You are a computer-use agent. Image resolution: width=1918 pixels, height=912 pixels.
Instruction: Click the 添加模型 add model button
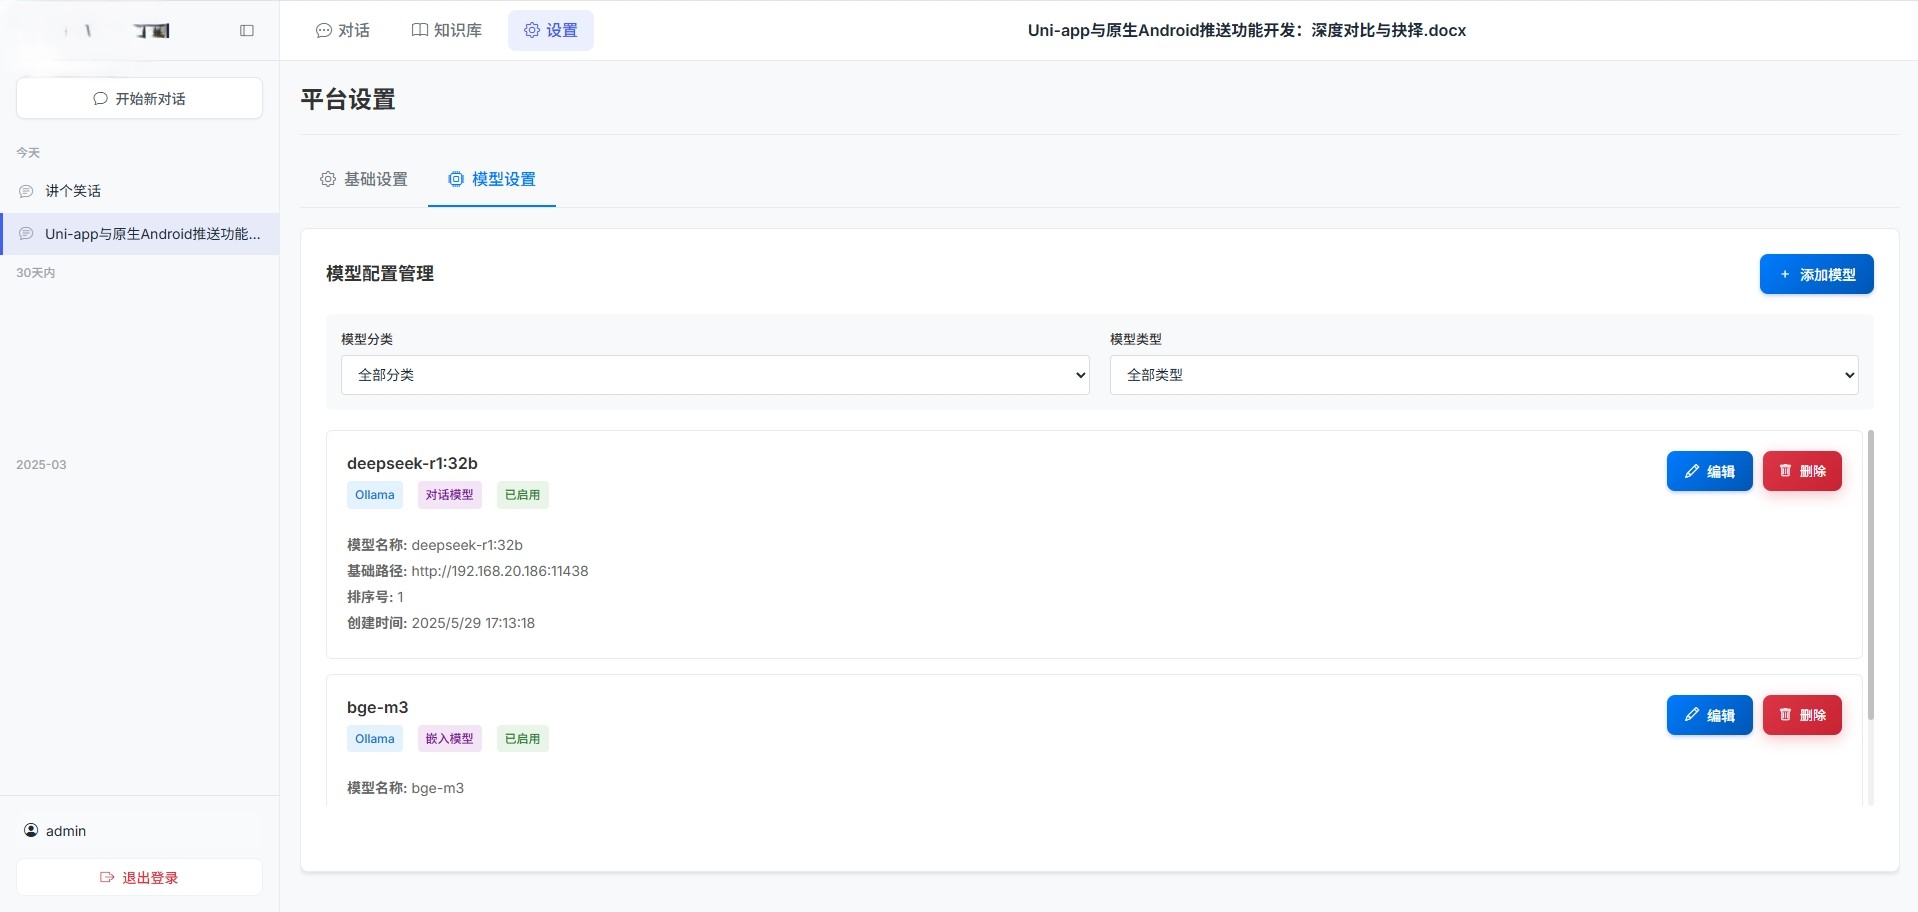pos(1817,273)
